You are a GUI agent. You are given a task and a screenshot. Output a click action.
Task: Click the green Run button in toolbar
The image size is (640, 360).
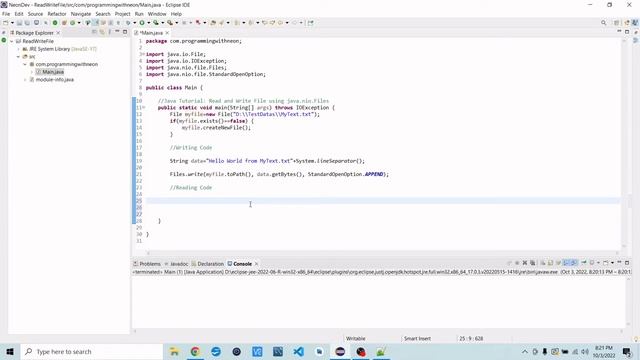[x=142, y=23]
